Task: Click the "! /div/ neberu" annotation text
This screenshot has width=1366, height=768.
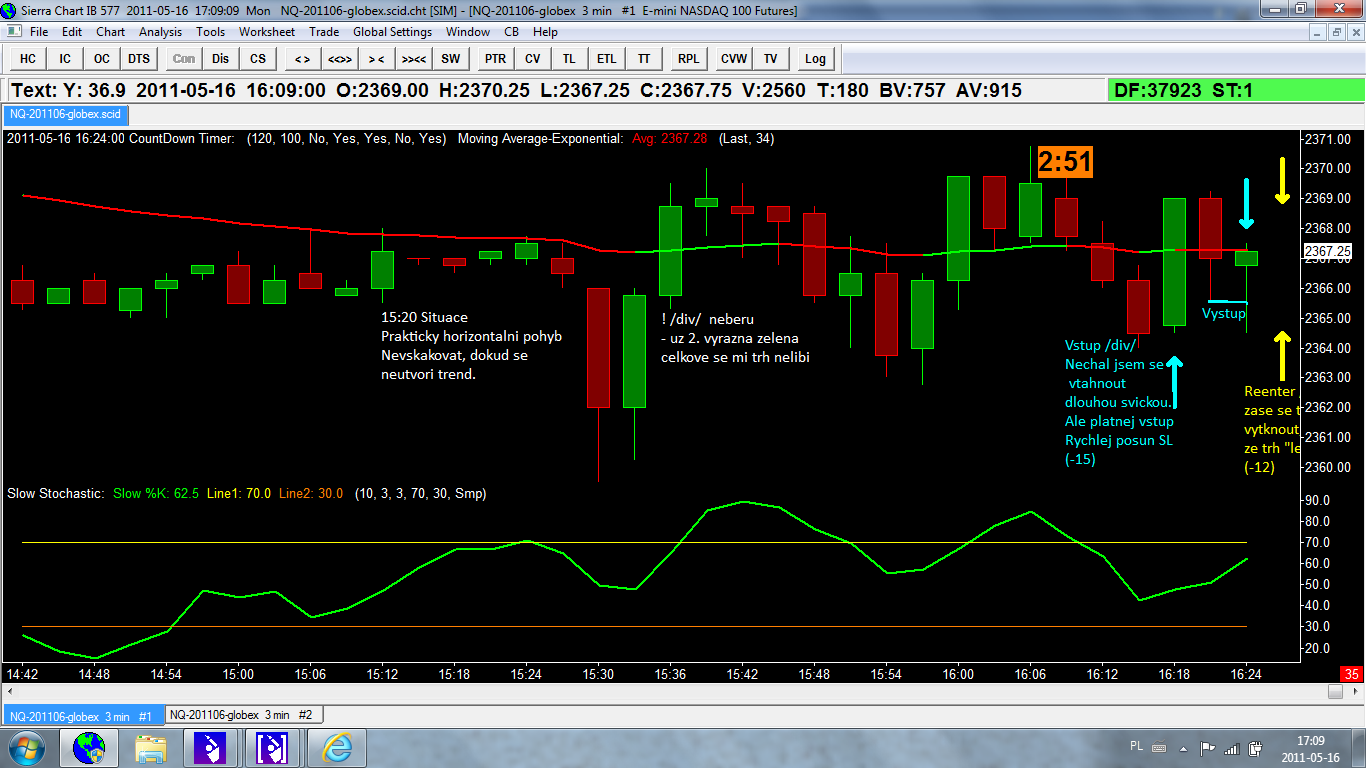Action: [x=707, y=319]
